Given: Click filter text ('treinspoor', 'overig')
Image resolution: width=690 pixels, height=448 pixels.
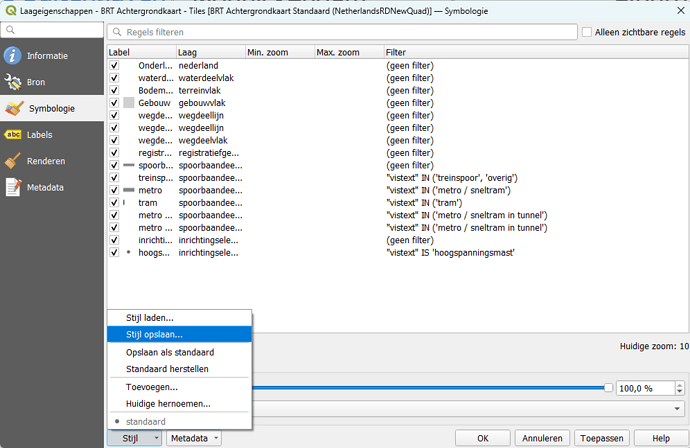Looking at the screenshot, I should [x=475, y=178].
